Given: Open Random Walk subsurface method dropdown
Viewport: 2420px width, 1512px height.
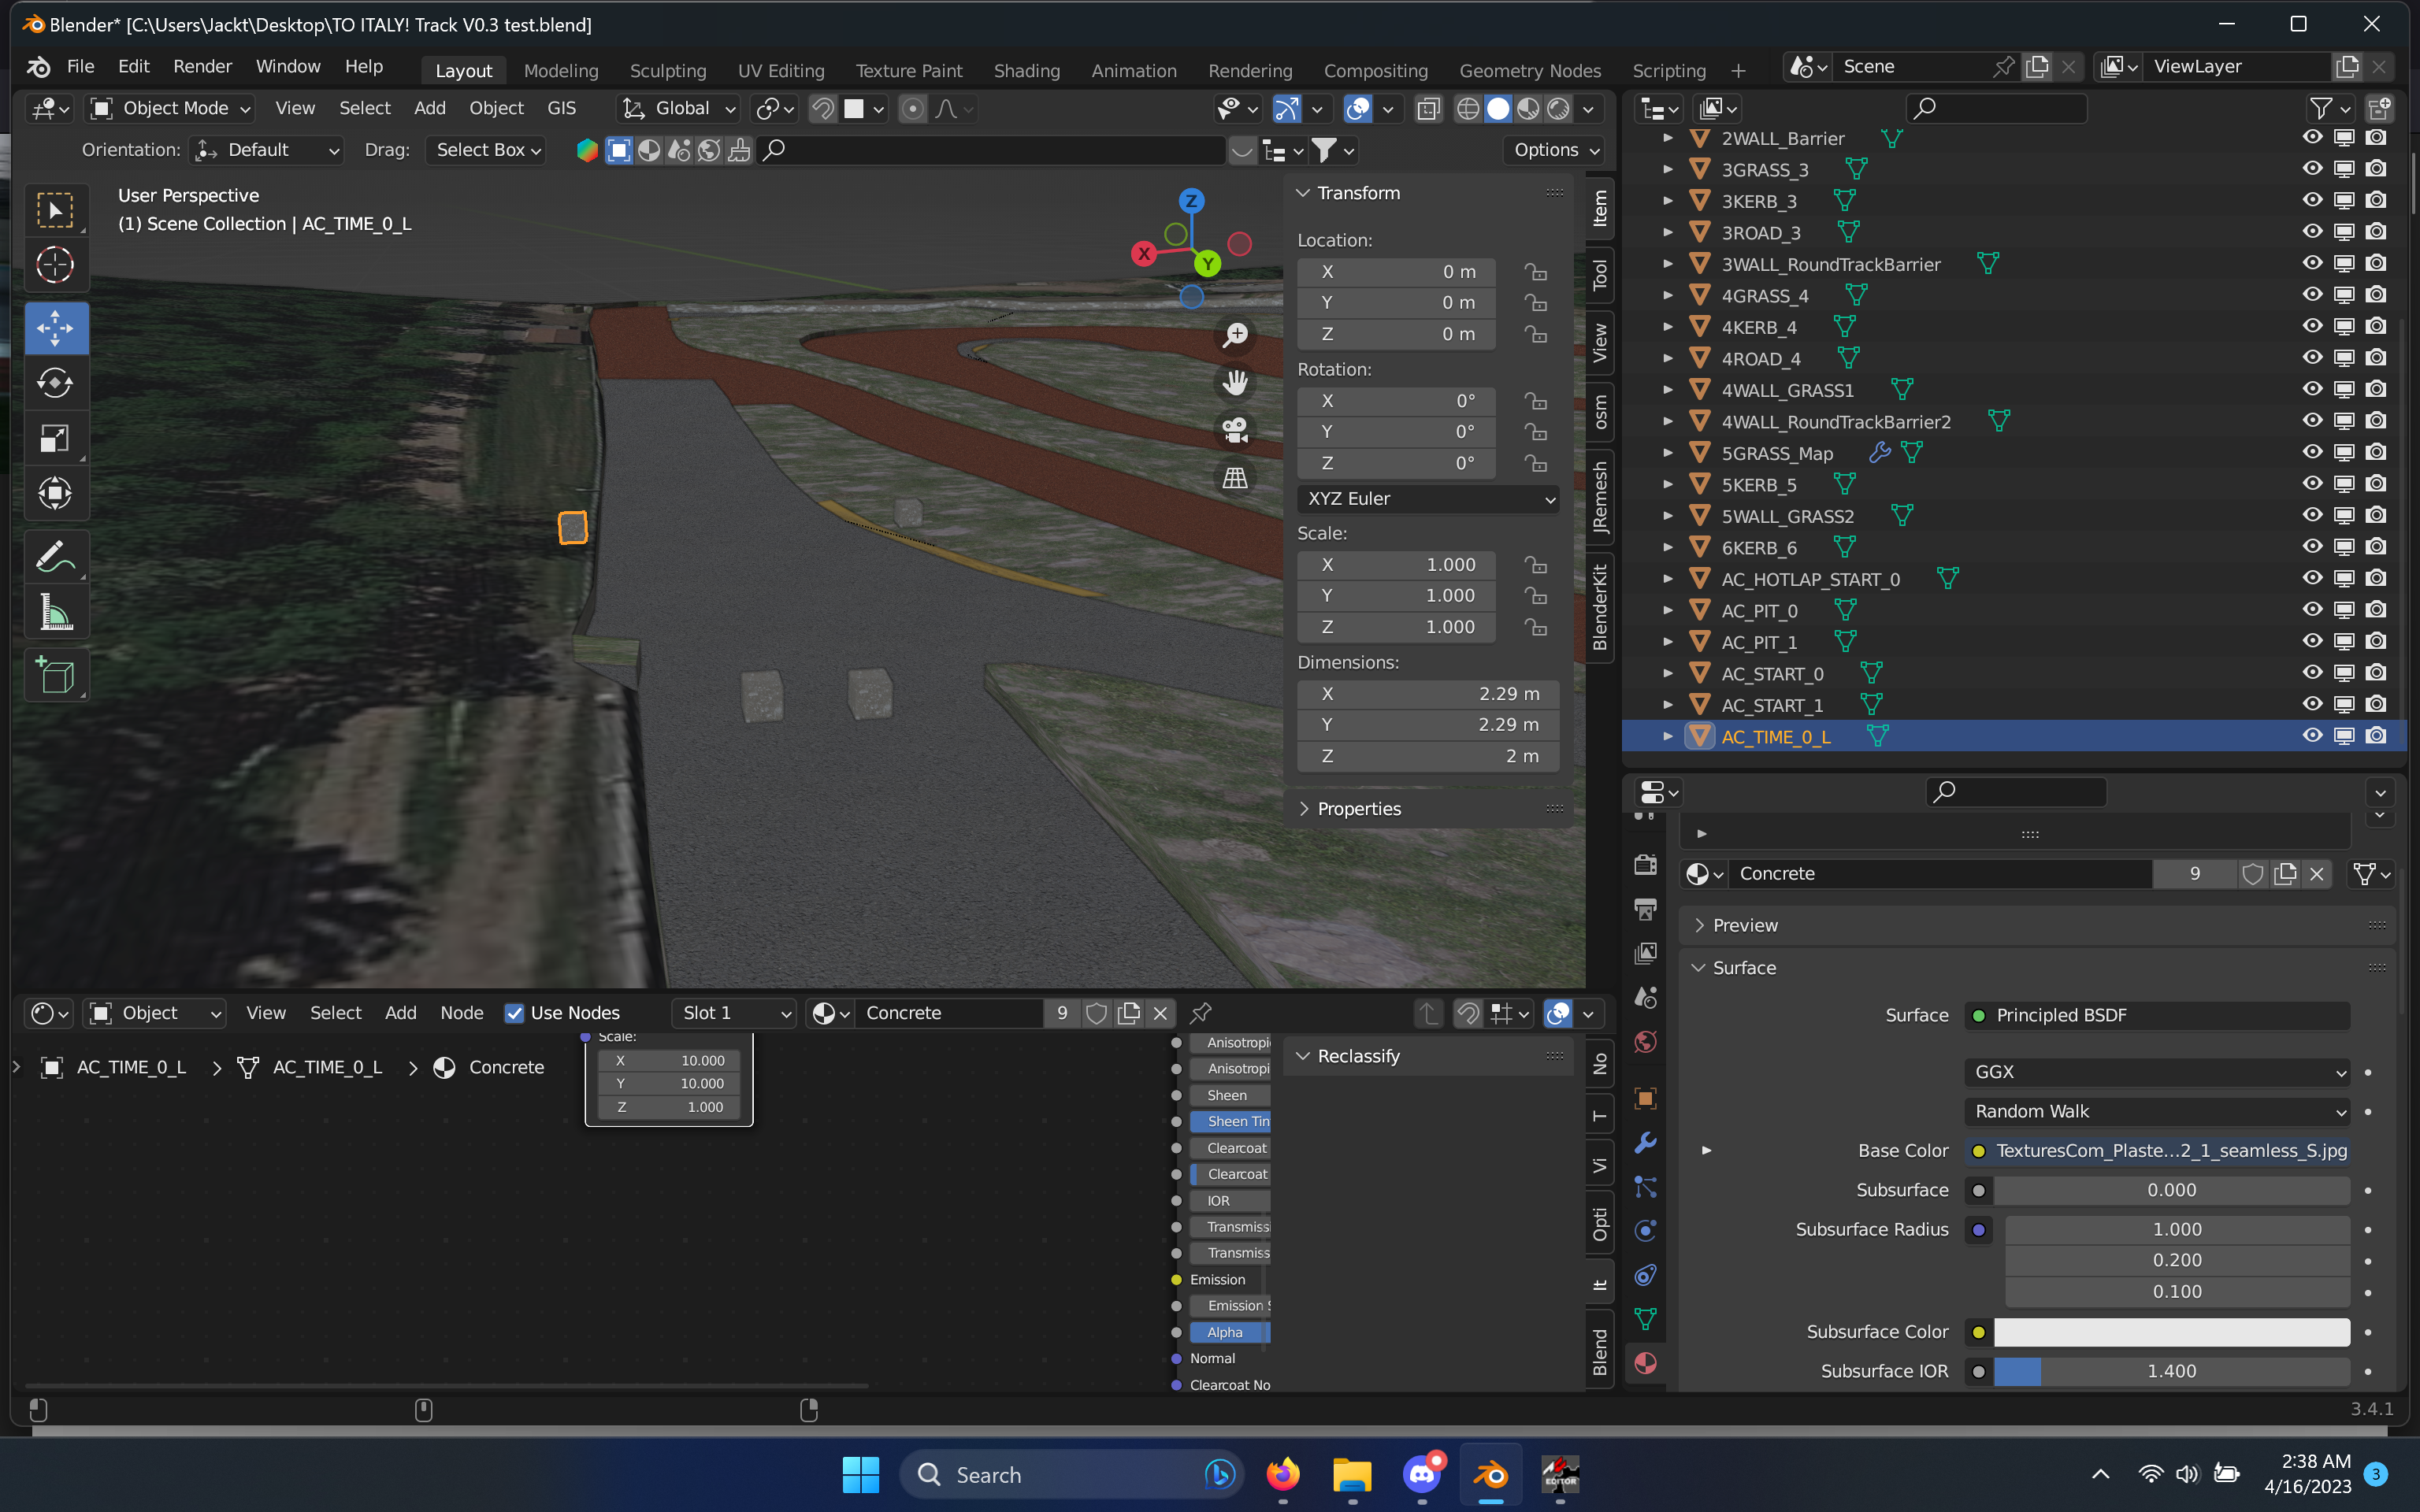Looking at the screenshot, I should click(x=2156, y=1112).
